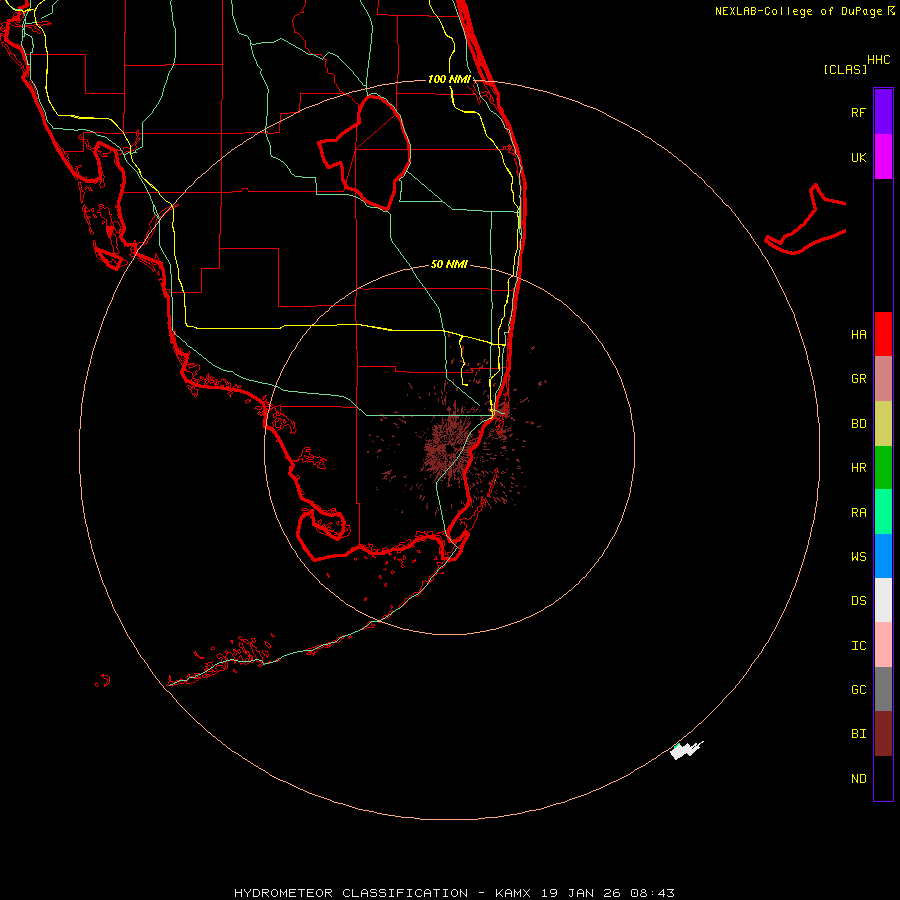The height and width of the screenshot is (900, 900).
Task: Click the [CLAS] units label
Action: pyautogui.click(x=845, y=69)
